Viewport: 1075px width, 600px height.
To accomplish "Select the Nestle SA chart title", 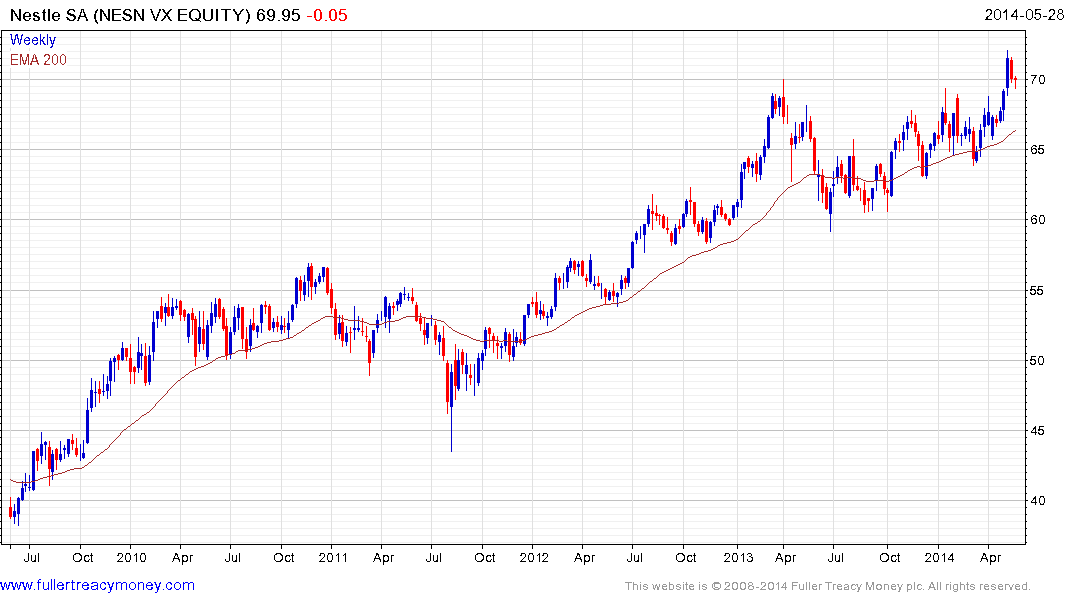I will pyautogui.click(x=130, y=15).
